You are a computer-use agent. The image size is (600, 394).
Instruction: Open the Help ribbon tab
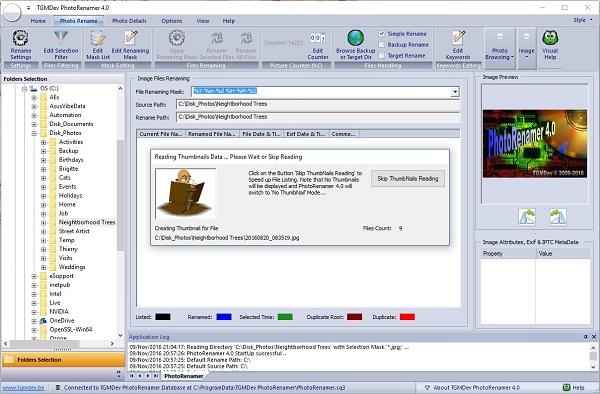point(229,21)
